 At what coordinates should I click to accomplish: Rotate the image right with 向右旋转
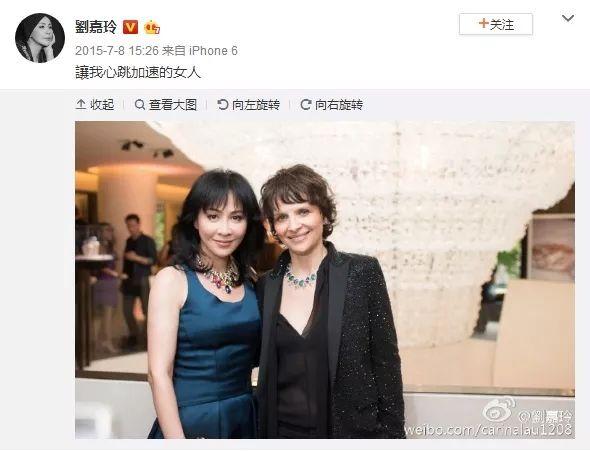pyautogui.click(x=332, y=105)
